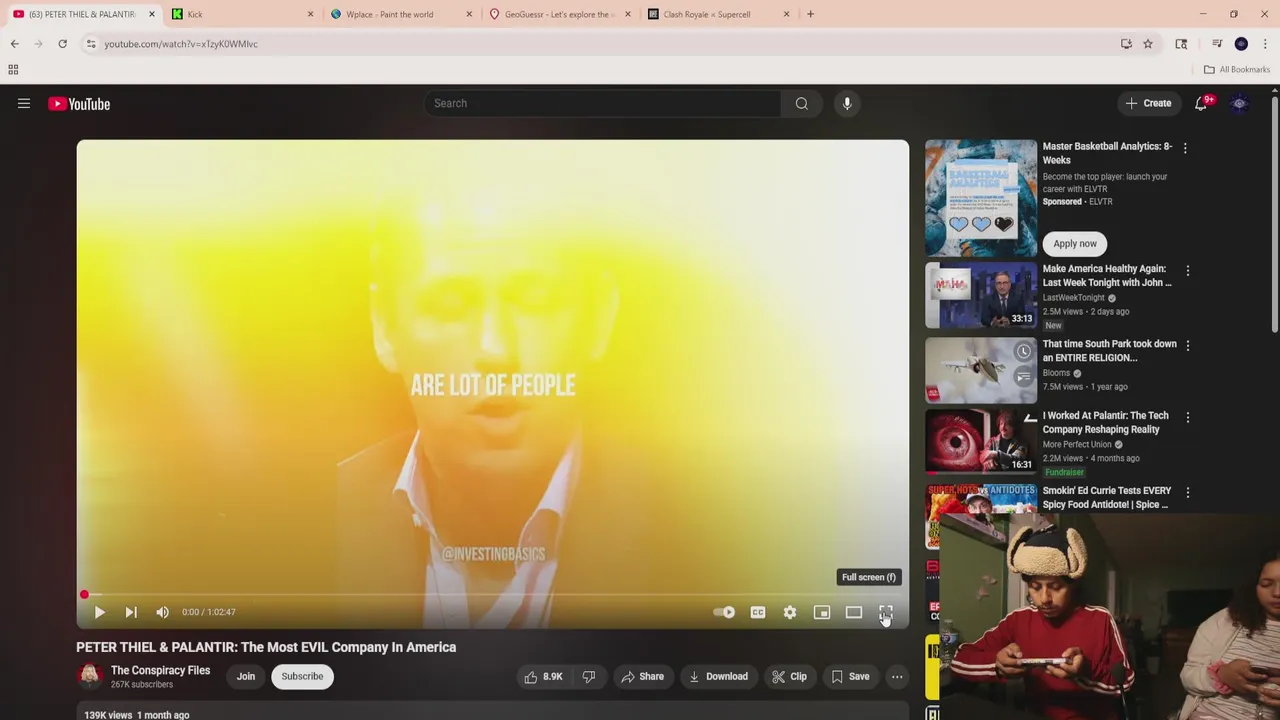1280x720 pixels.
Task: Toggle autoplay switch in player
Action: click(x=724, y=612)
